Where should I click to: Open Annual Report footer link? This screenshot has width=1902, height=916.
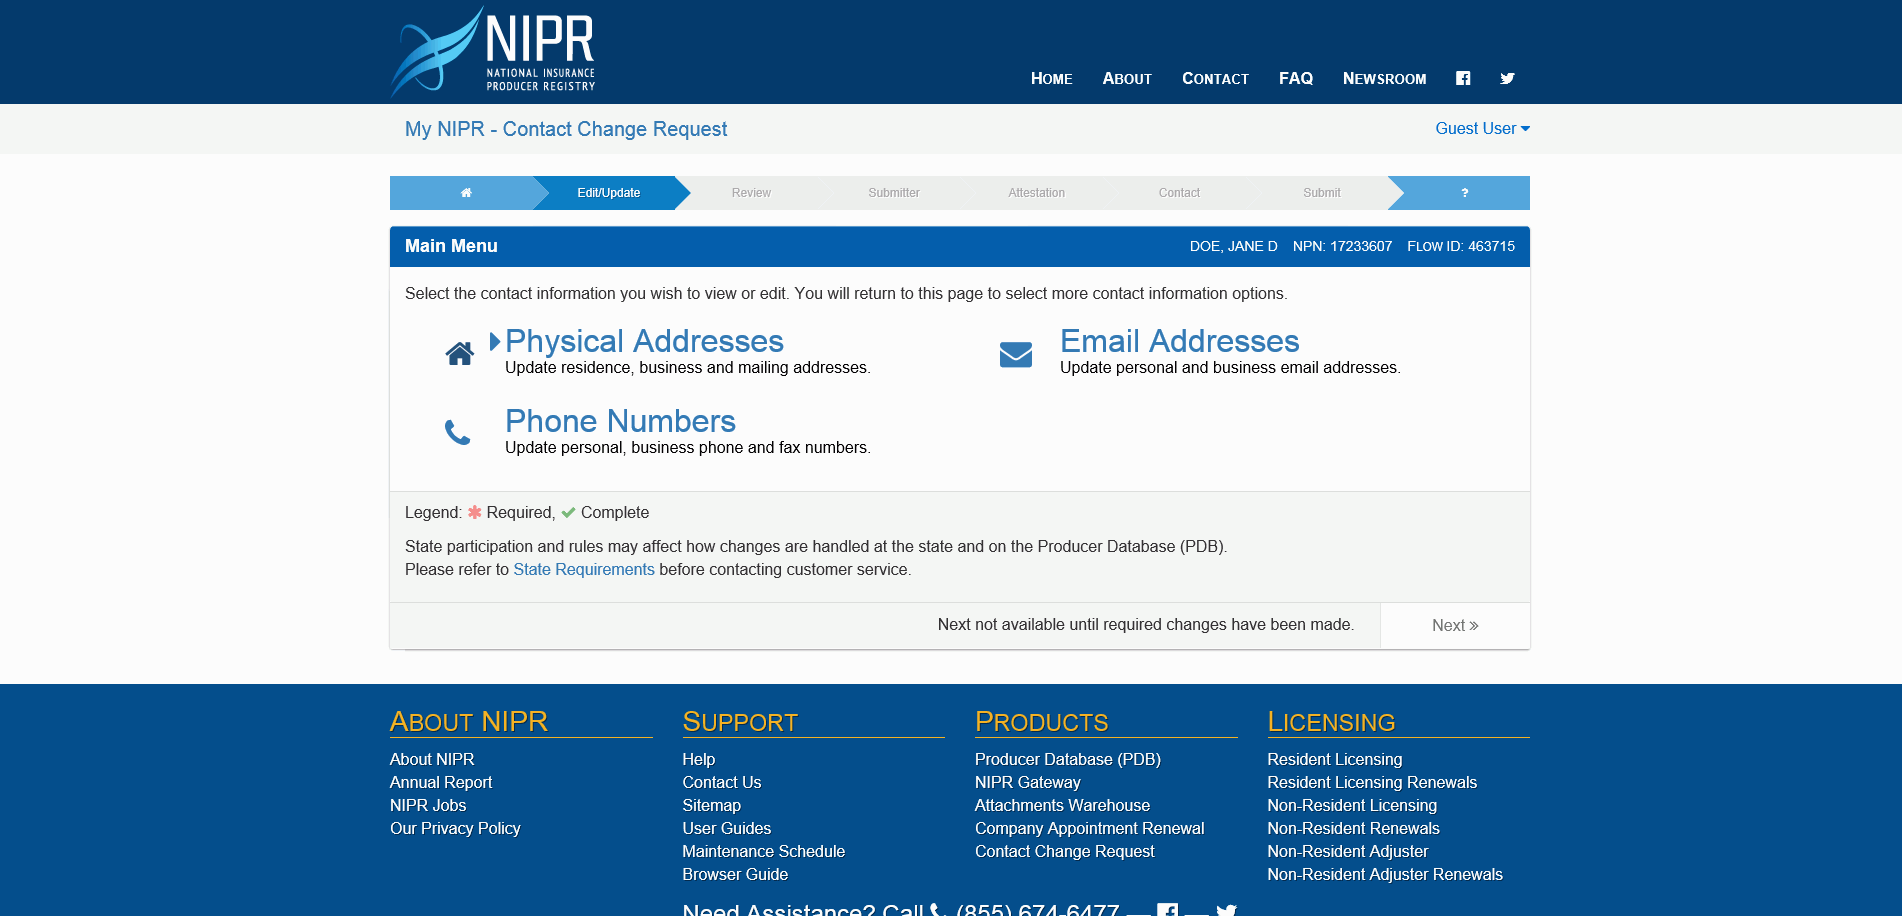[441, 782]
